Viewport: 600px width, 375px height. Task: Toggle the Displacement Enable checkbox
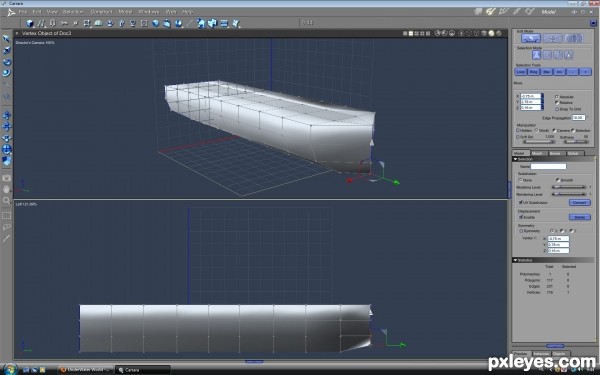pos(521,217)
